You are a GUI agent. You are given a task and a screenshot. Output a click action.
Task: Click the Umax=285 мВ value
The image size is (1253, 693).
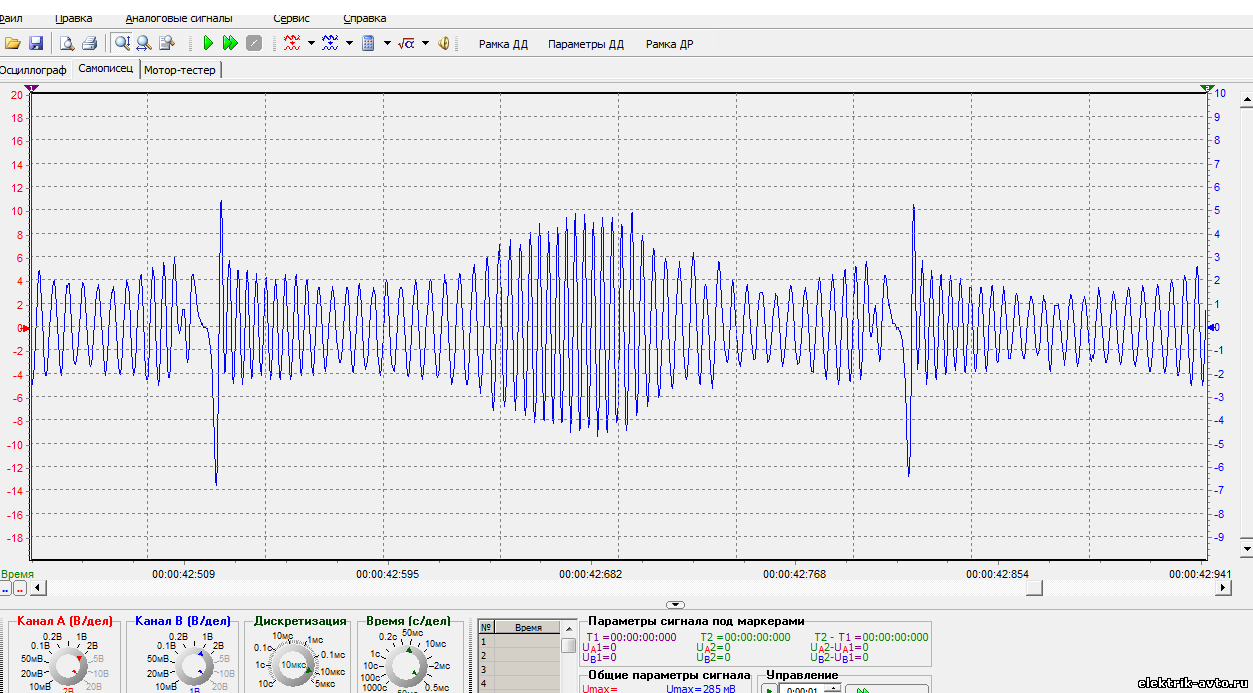703,689
